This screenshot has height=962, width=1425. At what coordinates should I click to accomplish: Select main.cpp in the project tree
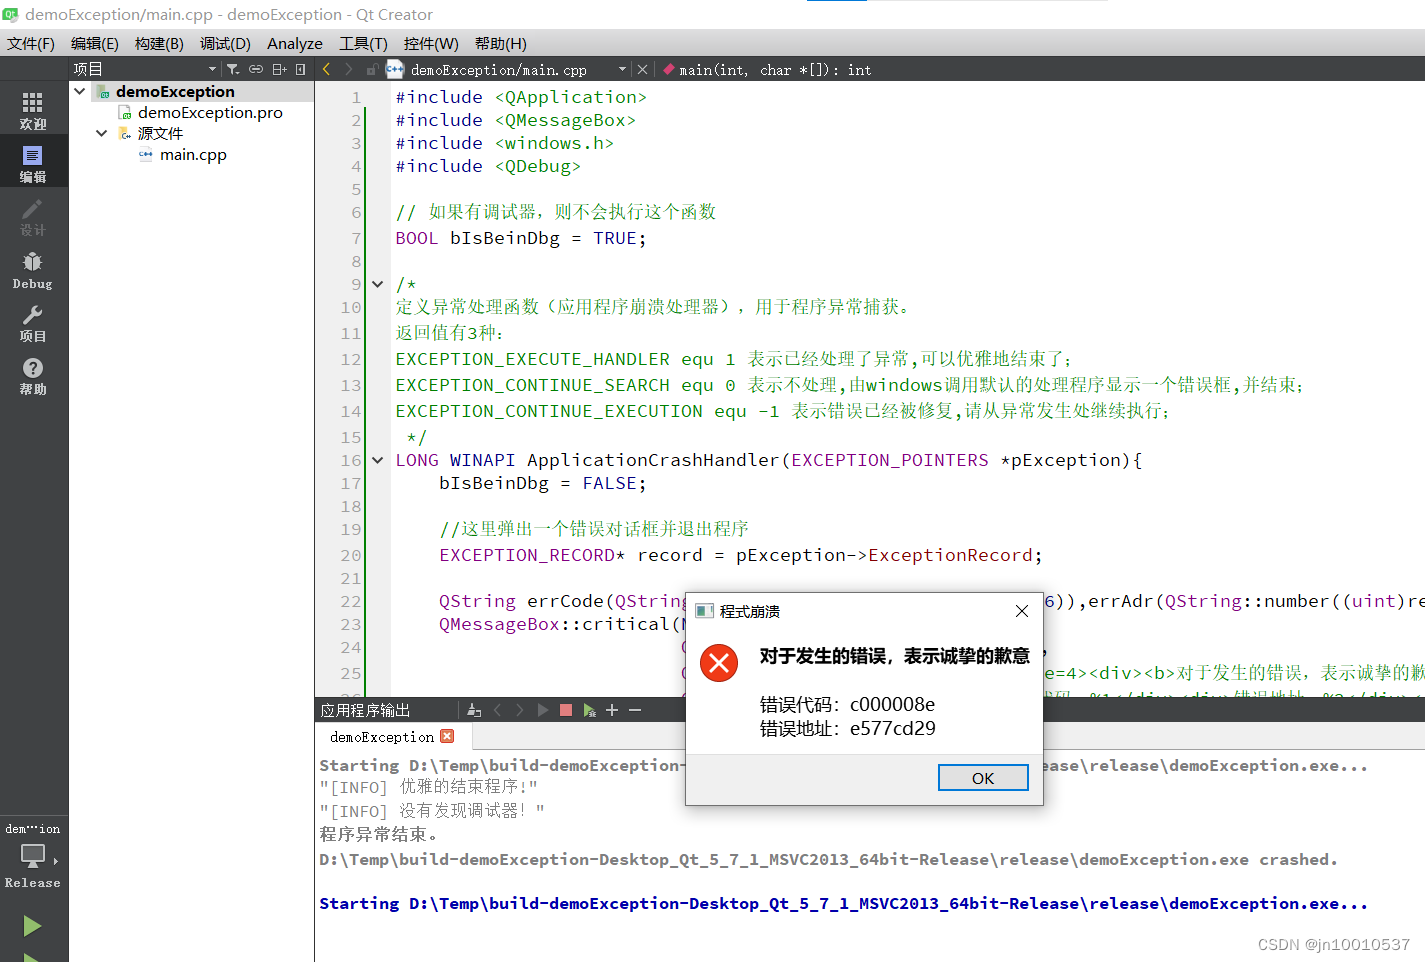tap(194, 154)
